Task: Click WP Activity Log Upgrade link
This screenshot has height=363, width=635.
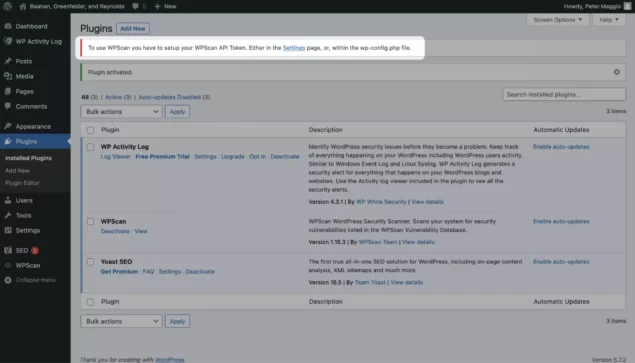Action: point(233,156)
